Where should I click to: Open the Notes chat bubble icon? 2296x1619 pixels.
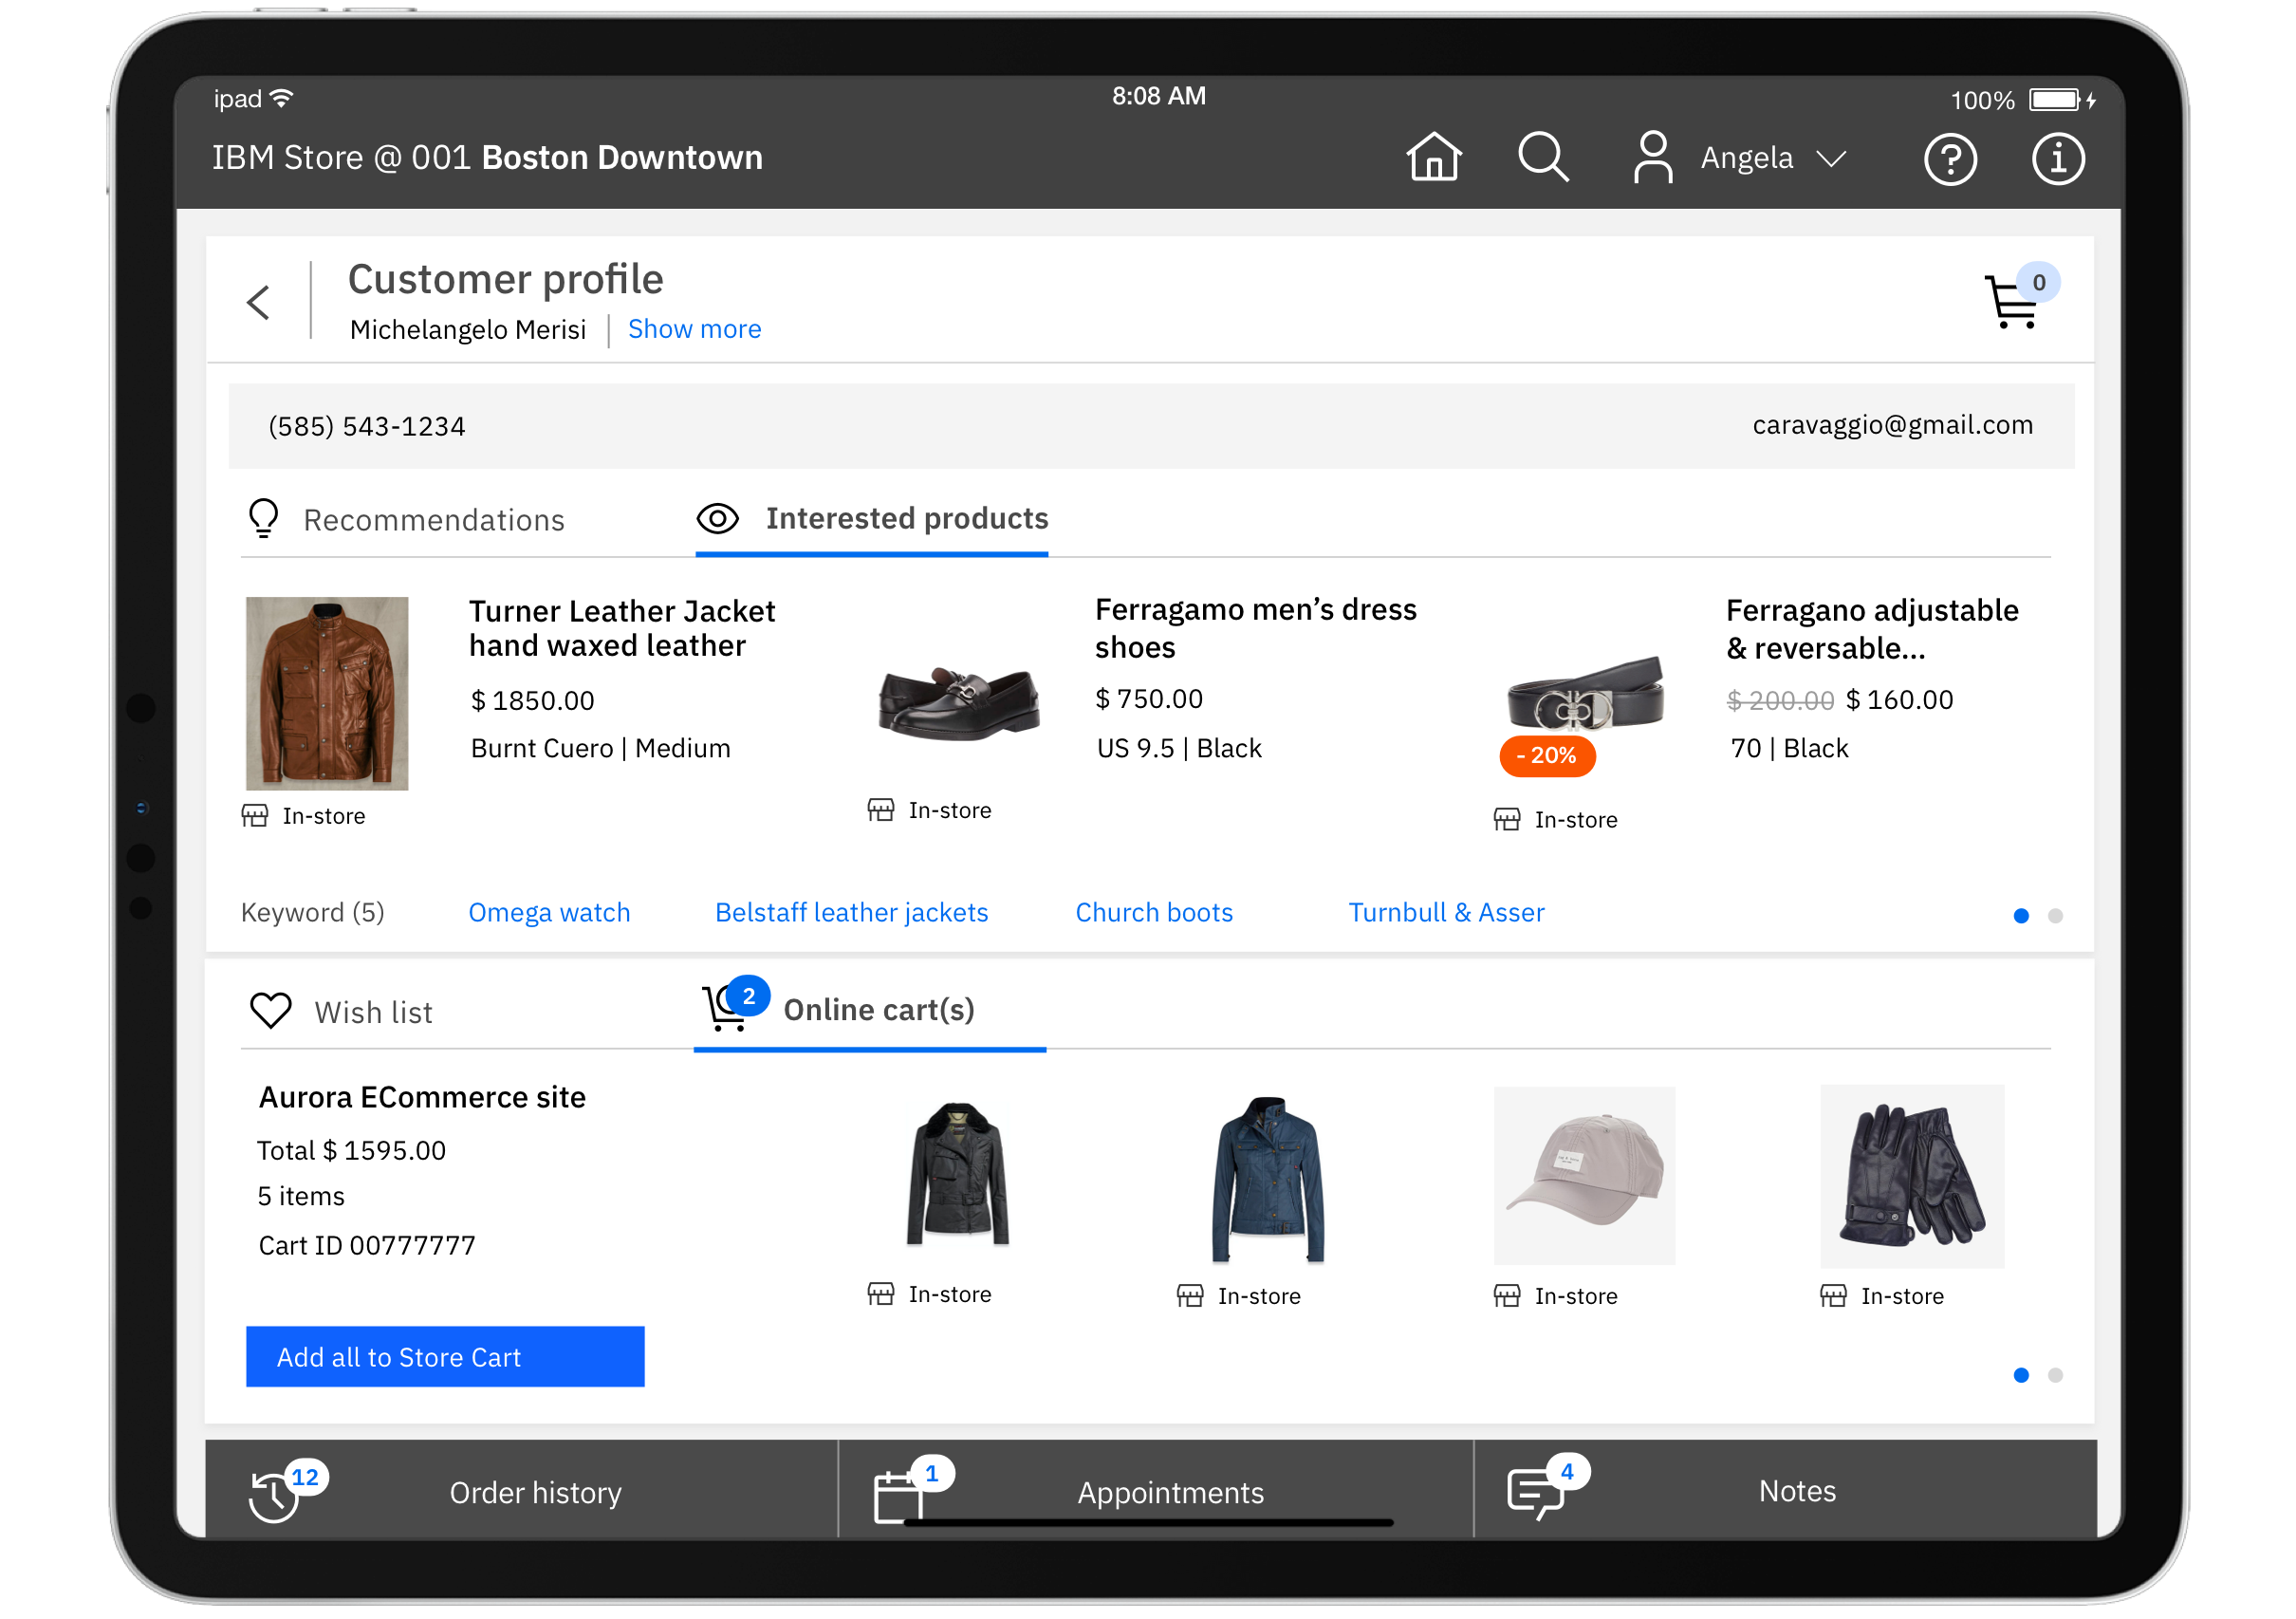[1534, 1492]
